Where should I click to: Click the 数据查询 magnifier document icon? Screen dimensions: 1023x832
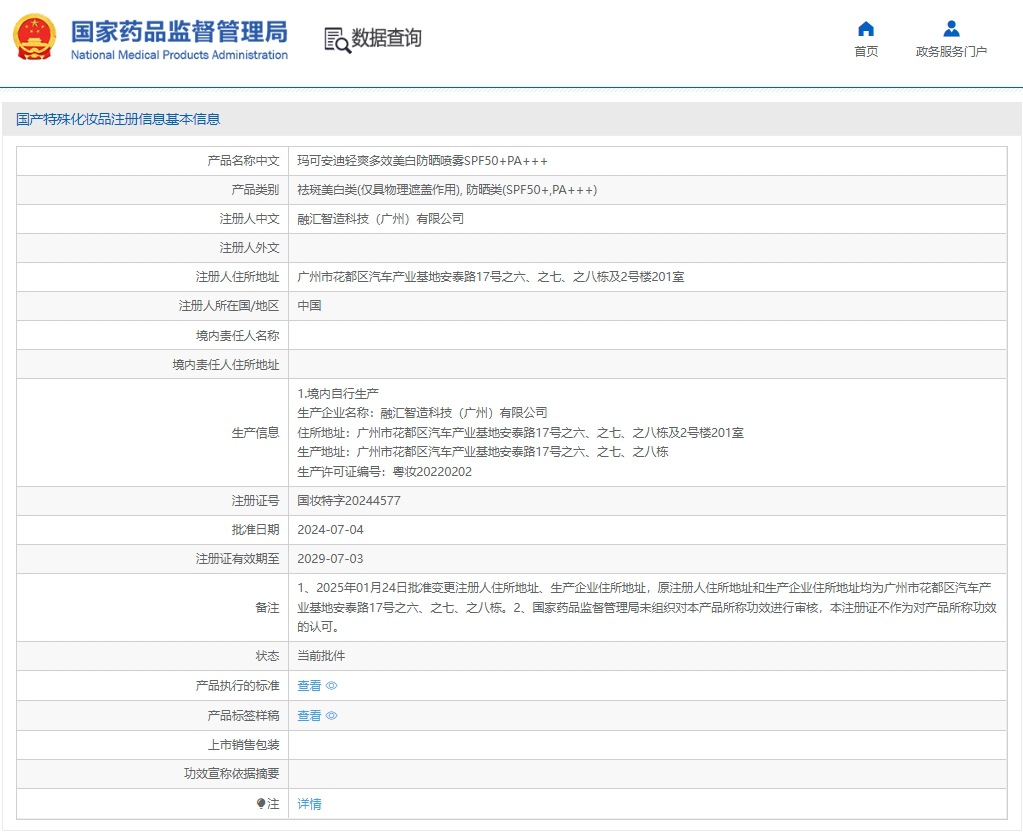pos(337,39)
